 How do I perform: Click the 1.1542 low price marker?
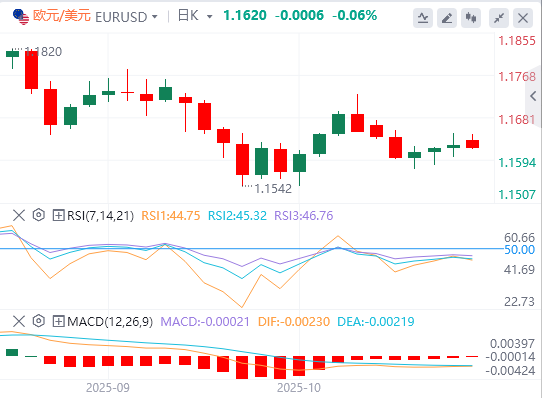(273, 189)
